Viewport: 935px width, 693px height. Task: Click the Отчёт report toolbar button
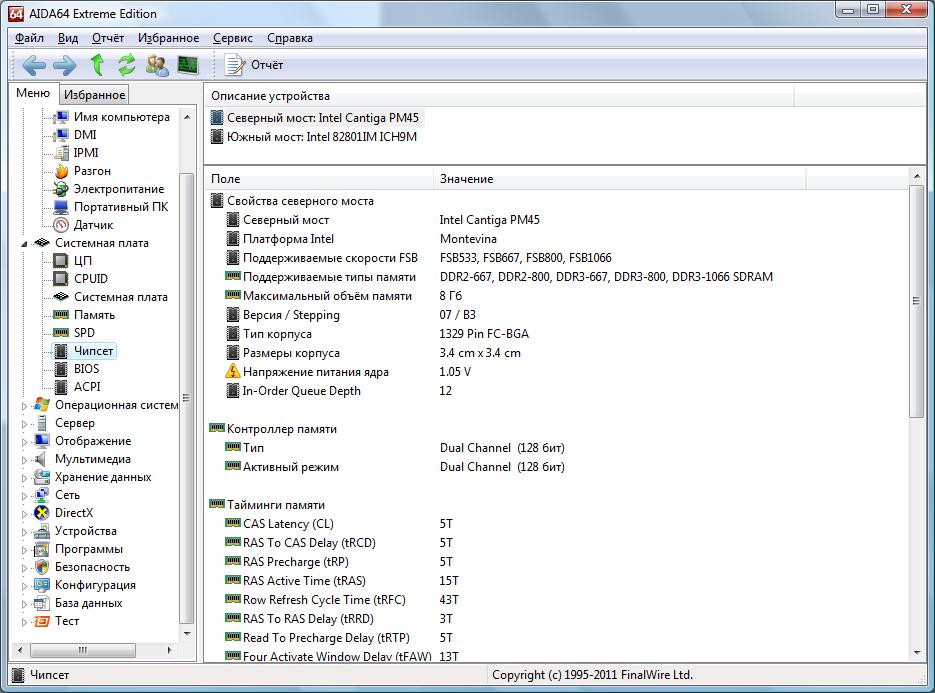tap(254, 65)
